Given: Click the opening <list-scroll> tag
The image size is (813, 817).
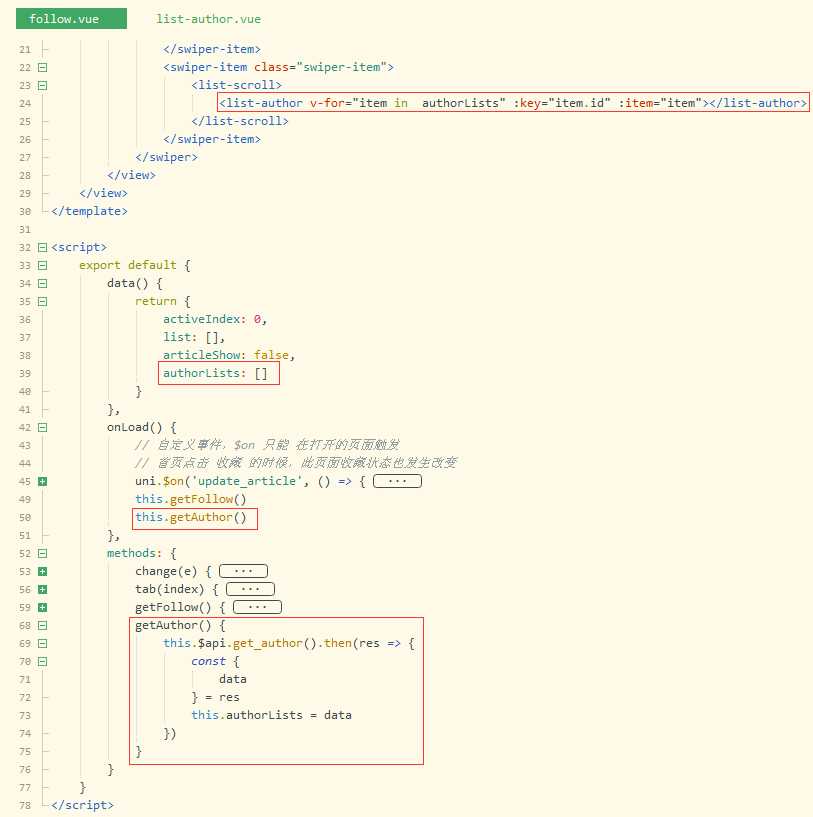Looking at the screenshot, I should pos(237,85).
